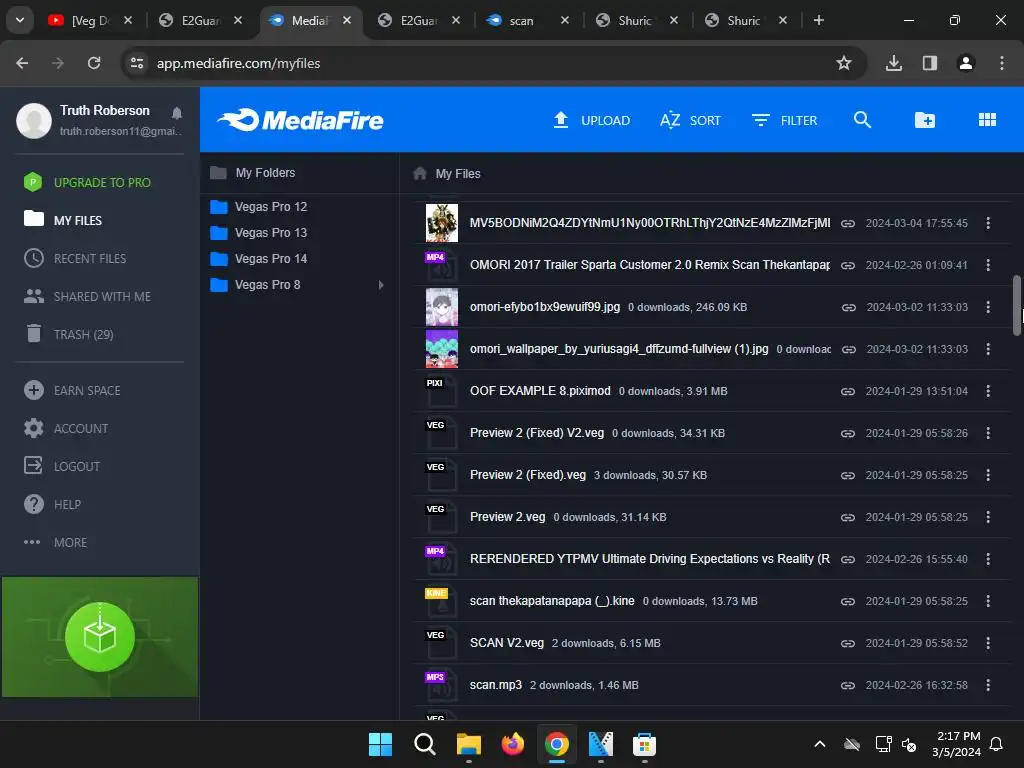This screenshot has width=1024, height=768.
Task: Open TRASH (29) in sidebar
Action: (69, 334)
